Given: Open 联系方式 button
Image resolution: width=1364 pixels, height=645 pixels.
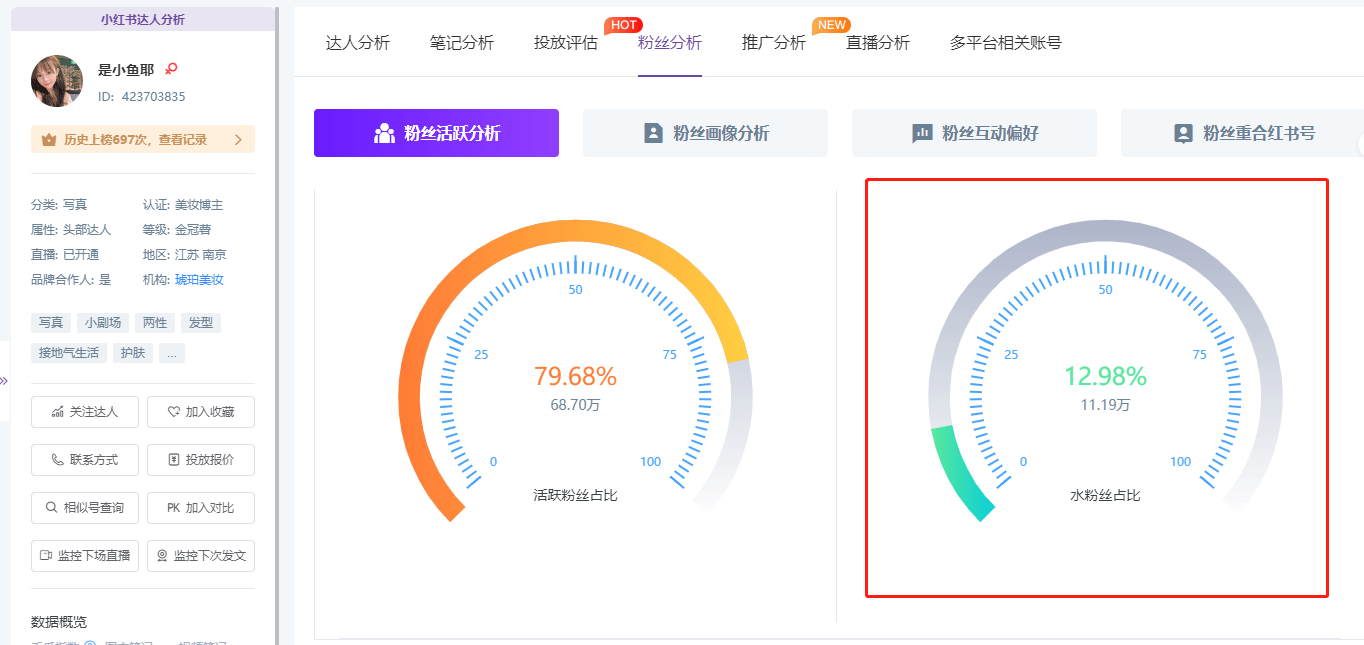Looking at the screenshot, I should tap(85, 460).
